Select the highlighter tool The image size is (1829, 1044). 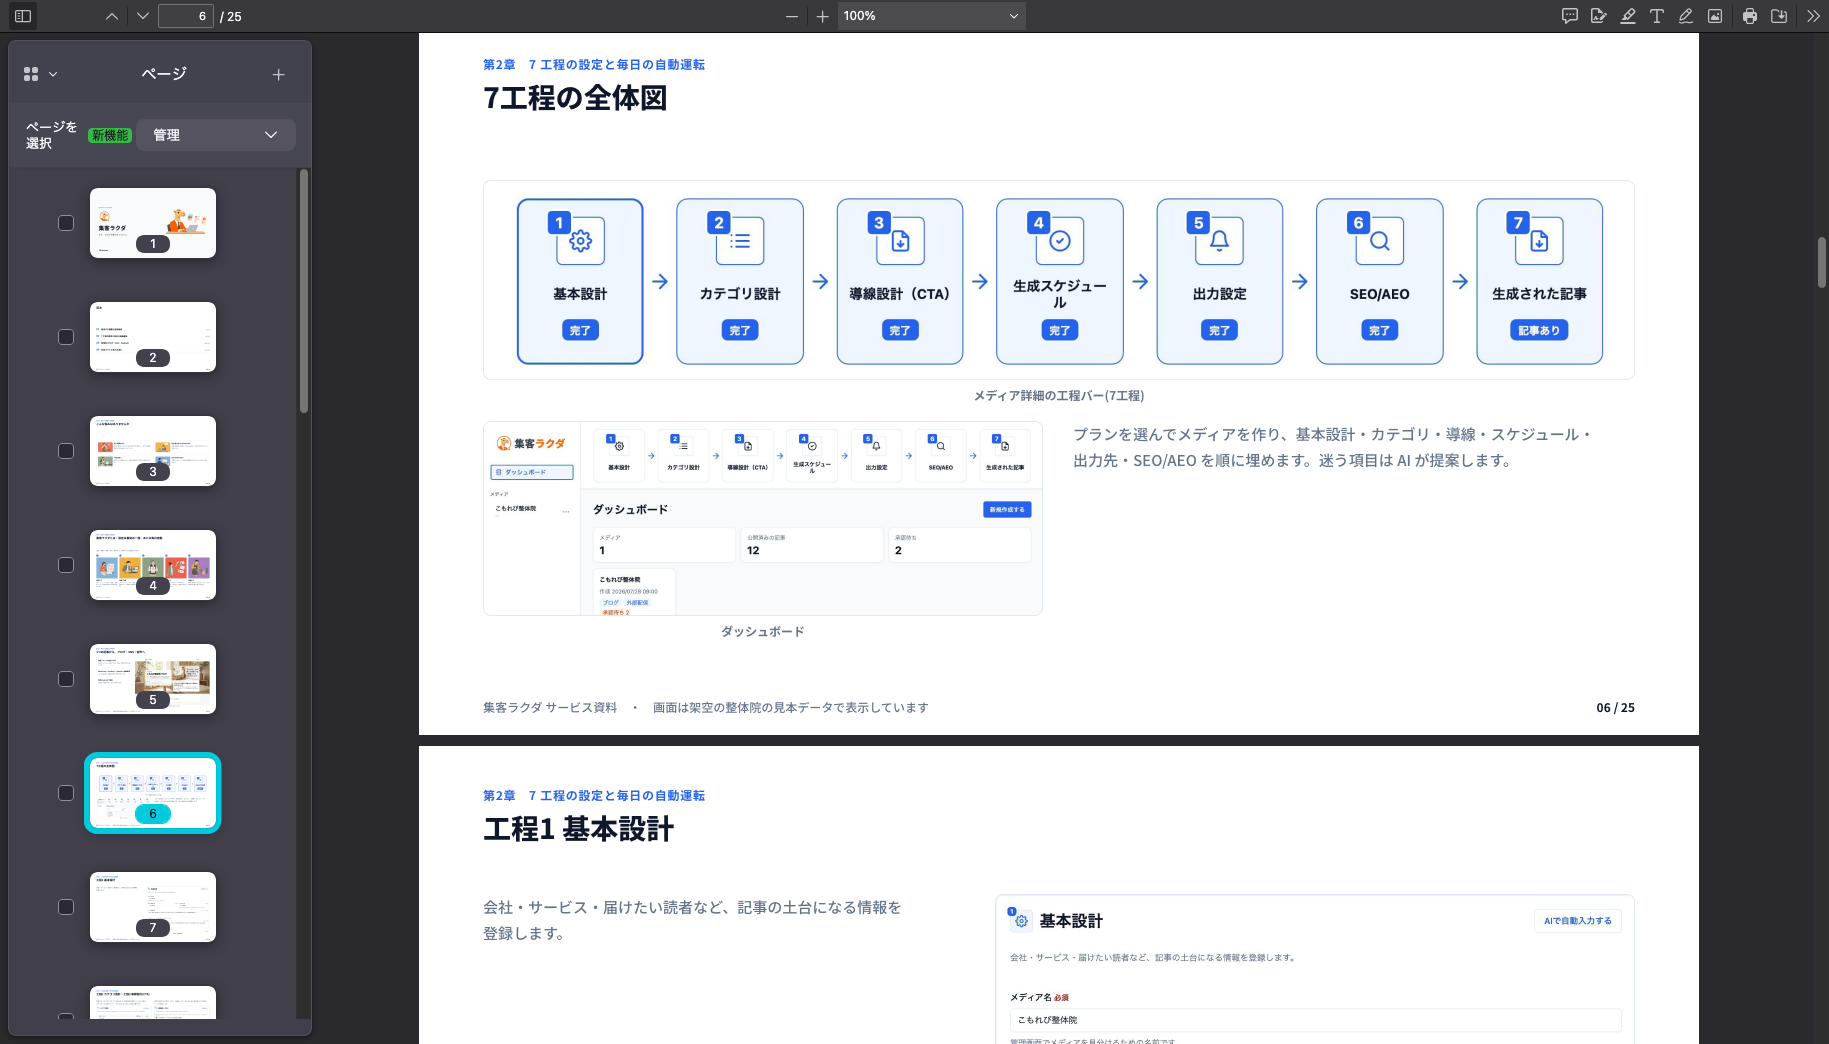pyautogui.click(x=1628, y=16)
